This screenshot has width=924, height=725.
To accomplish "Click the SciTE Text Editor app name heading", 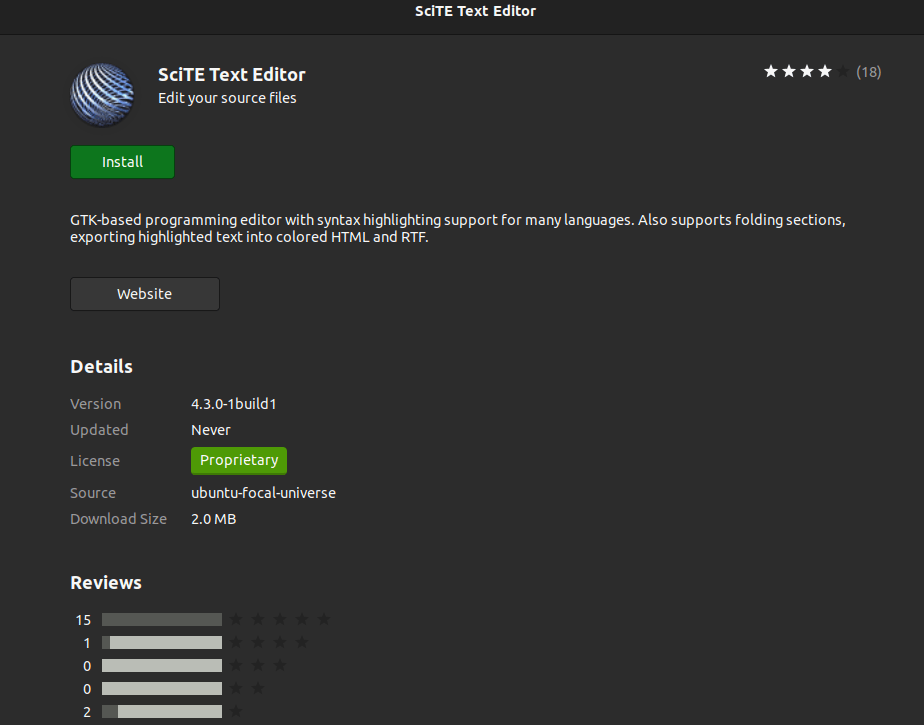I will pos(232,74).
